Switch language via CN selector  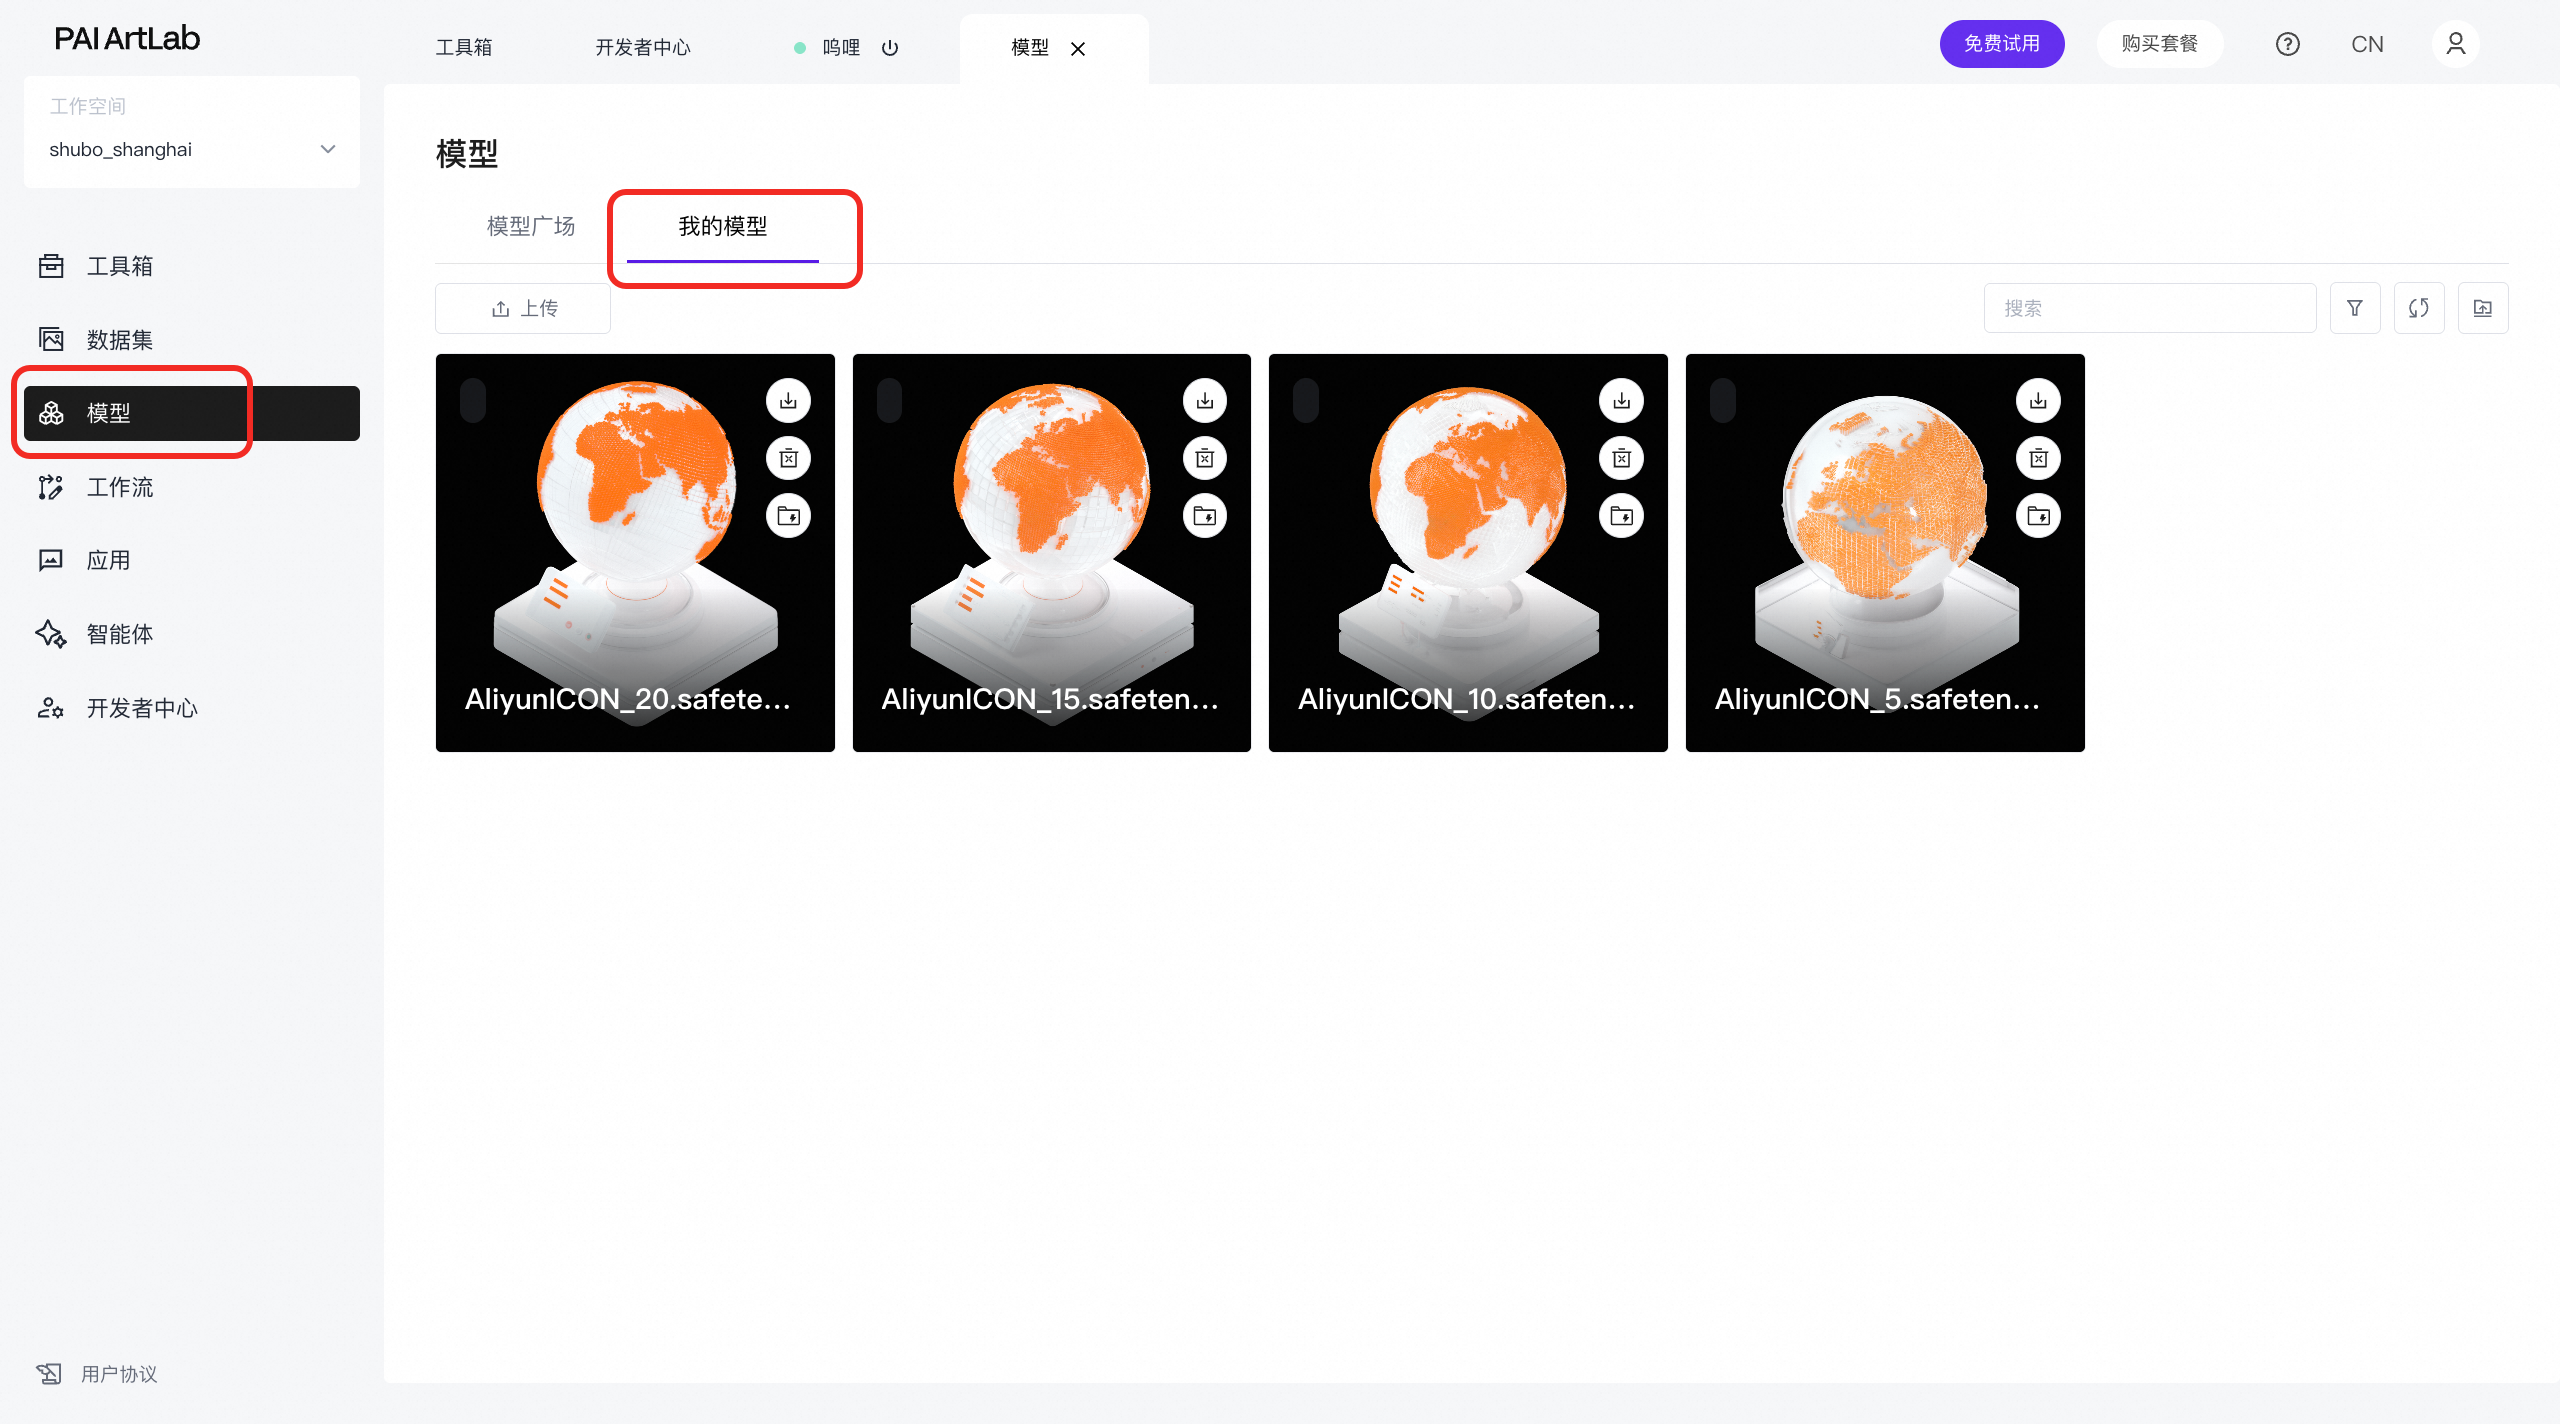[2367, 44]
